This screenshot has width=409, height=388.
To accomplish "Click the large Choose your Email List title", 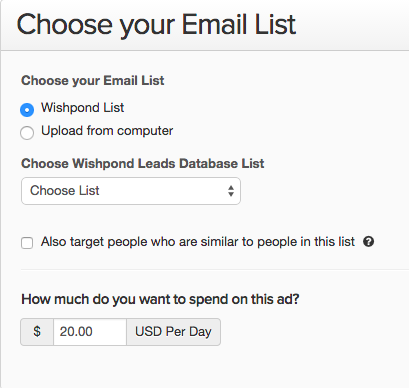I will point(156,25).
